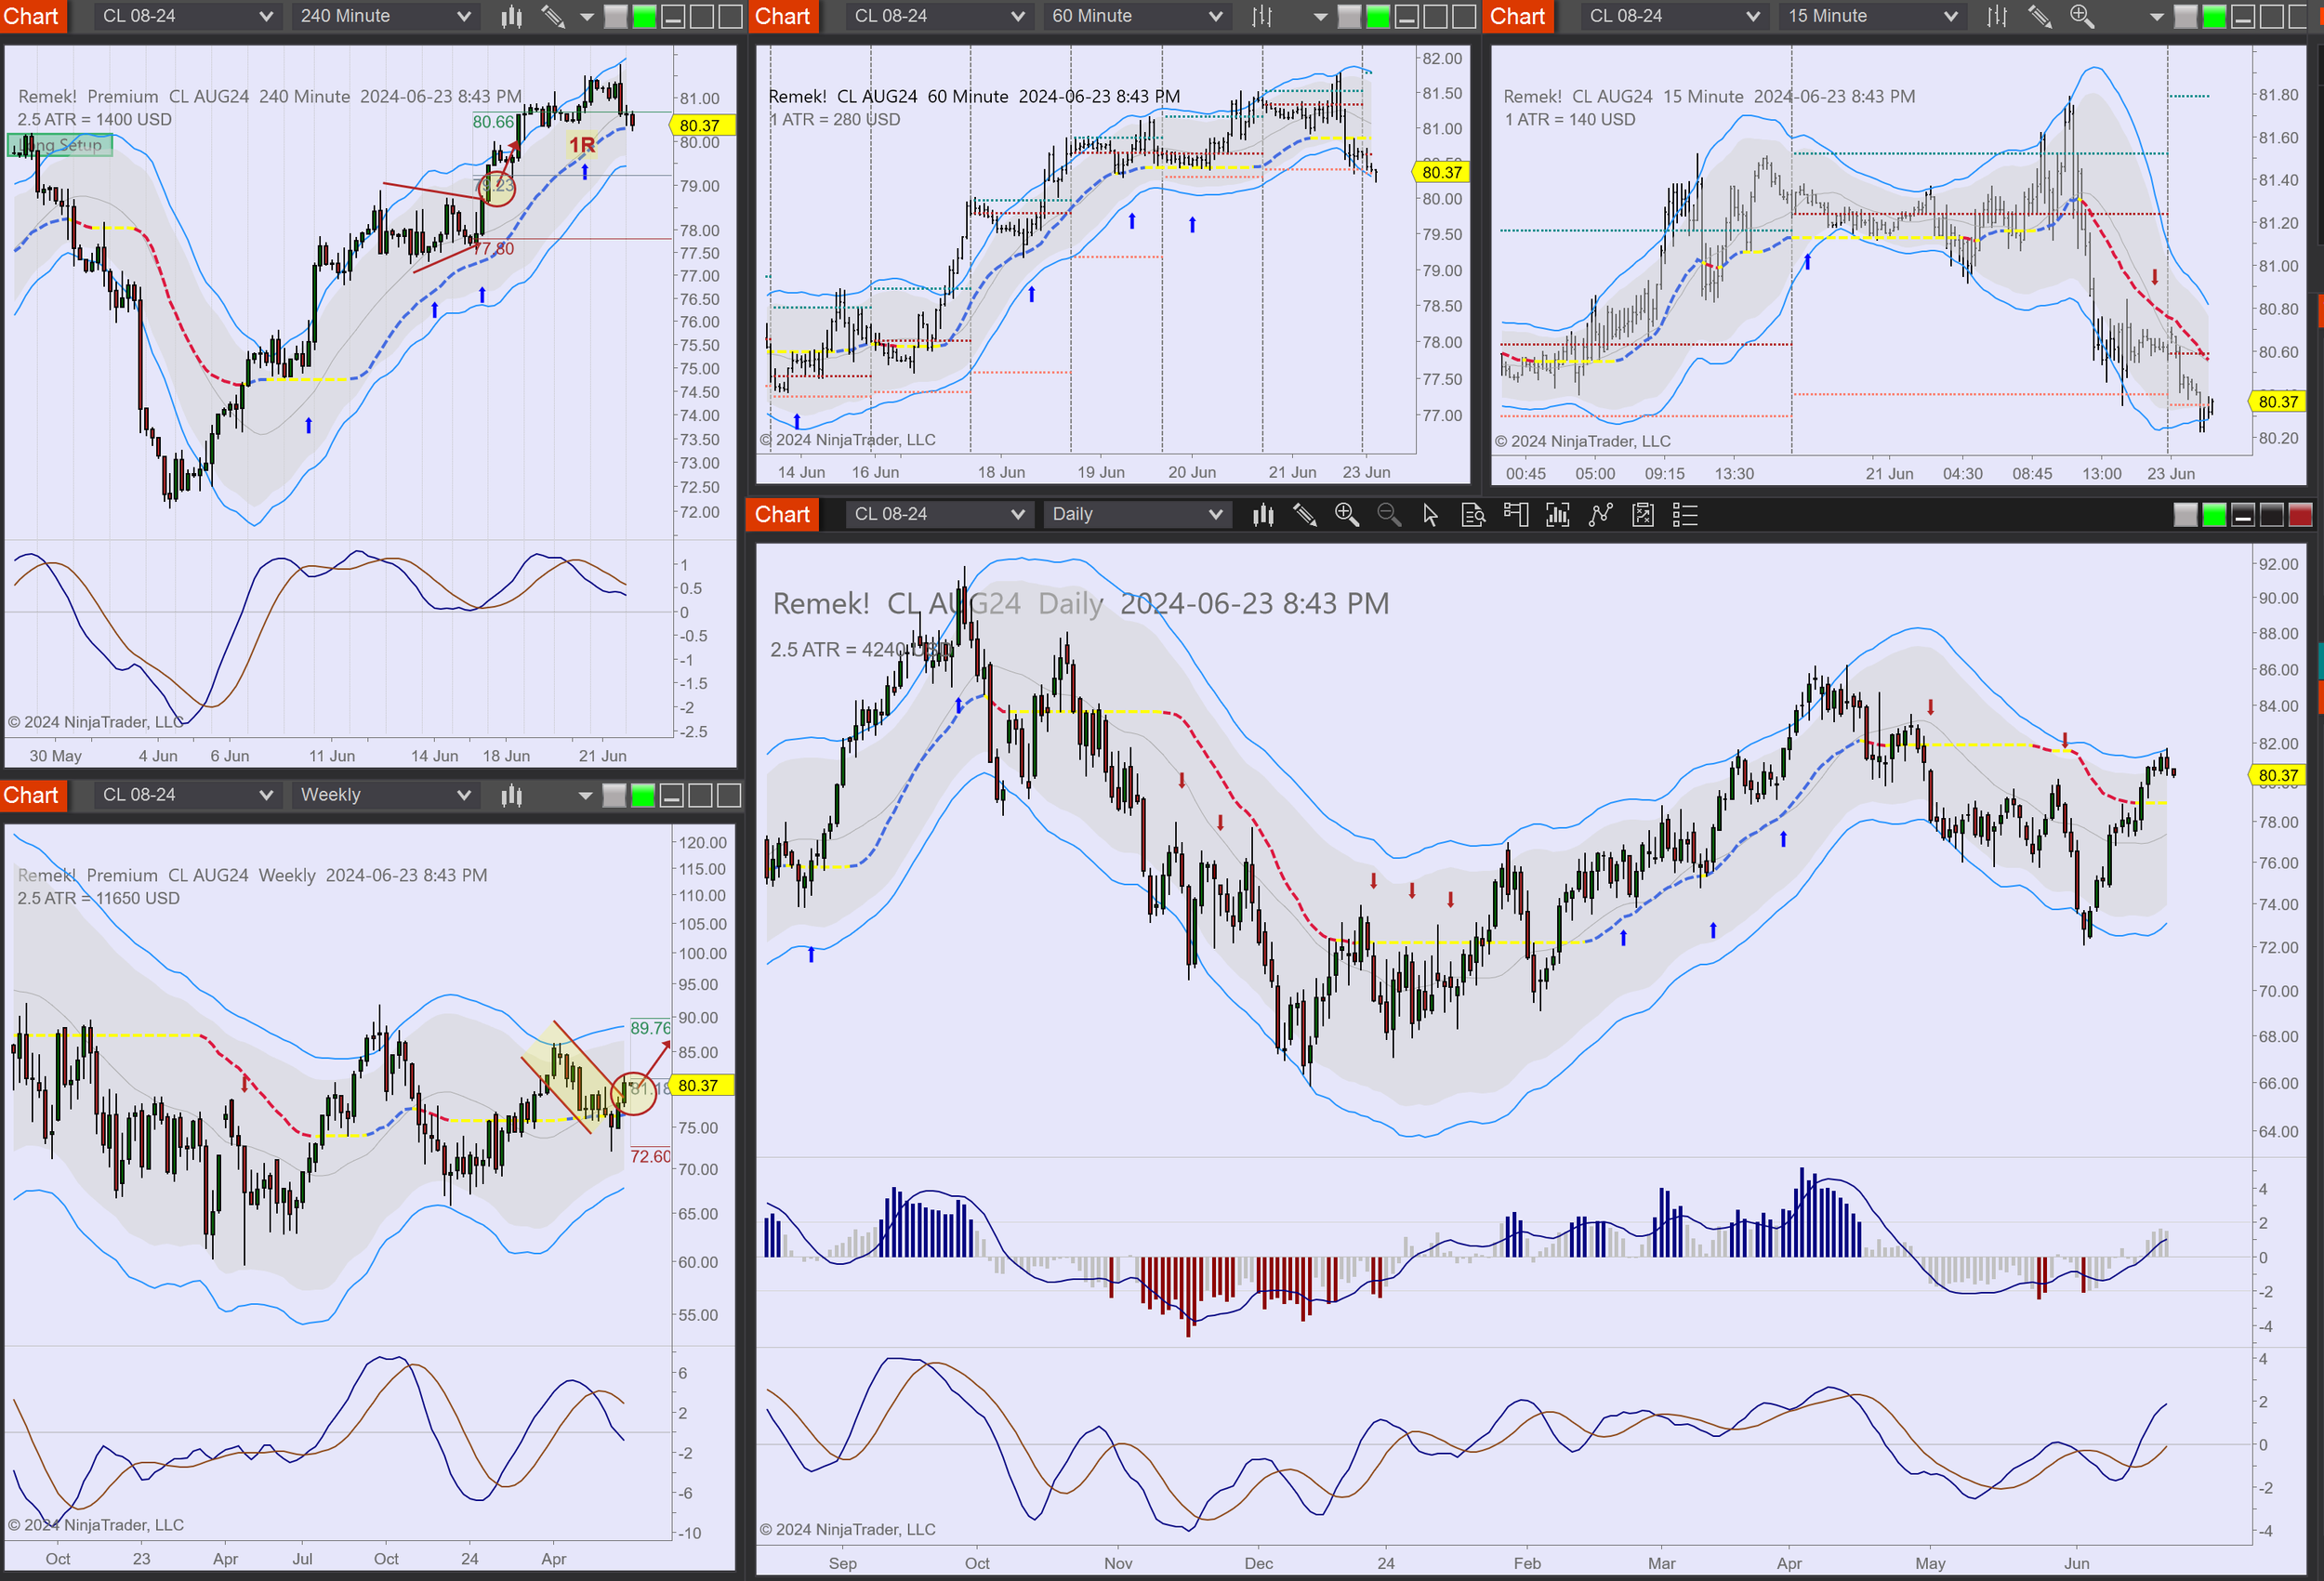Open Chart Trader icon in Daily chart
The image size is (2324, 1581).
tap(1516, 514)
